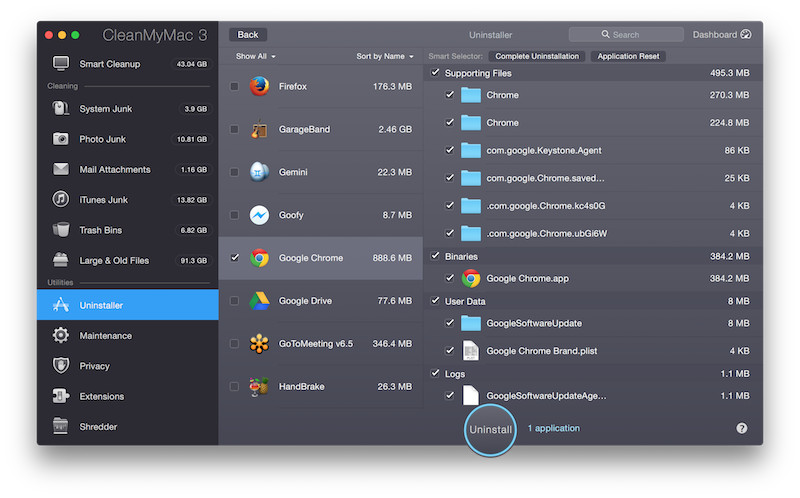Click the help question mark icon

coord(742,428)
